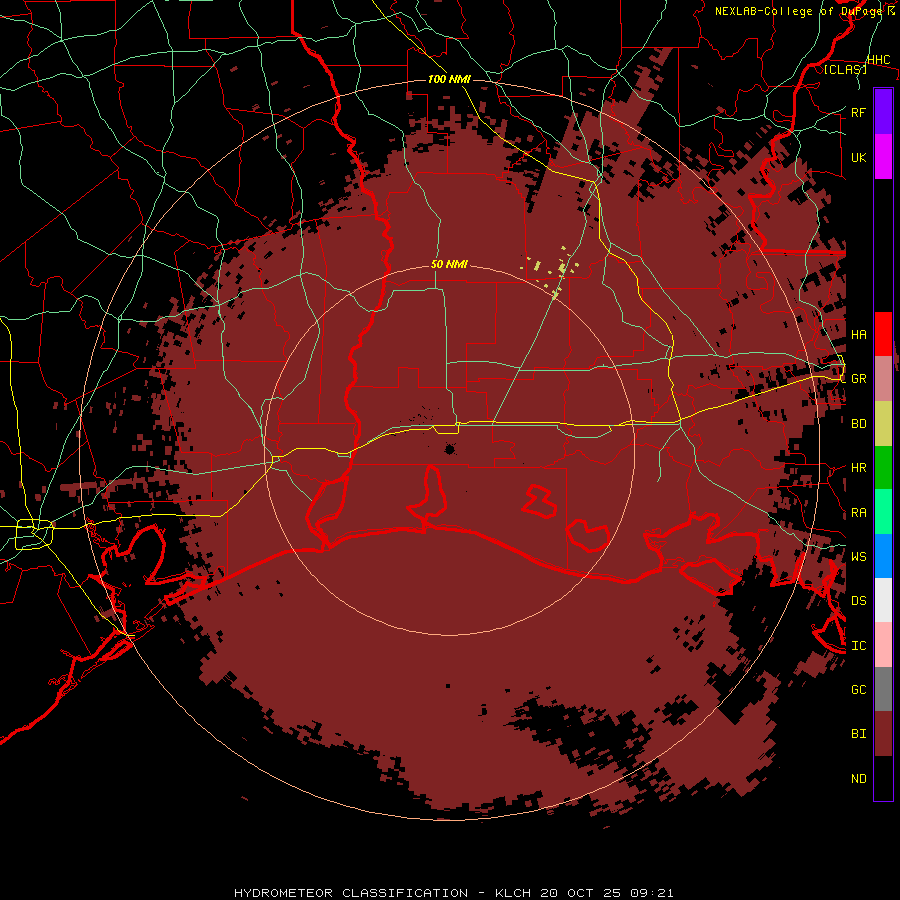The width and height of the screenshot is (900, 900).
Task: Pick the mint green RA swatch
Action: (x=883, y=512)
